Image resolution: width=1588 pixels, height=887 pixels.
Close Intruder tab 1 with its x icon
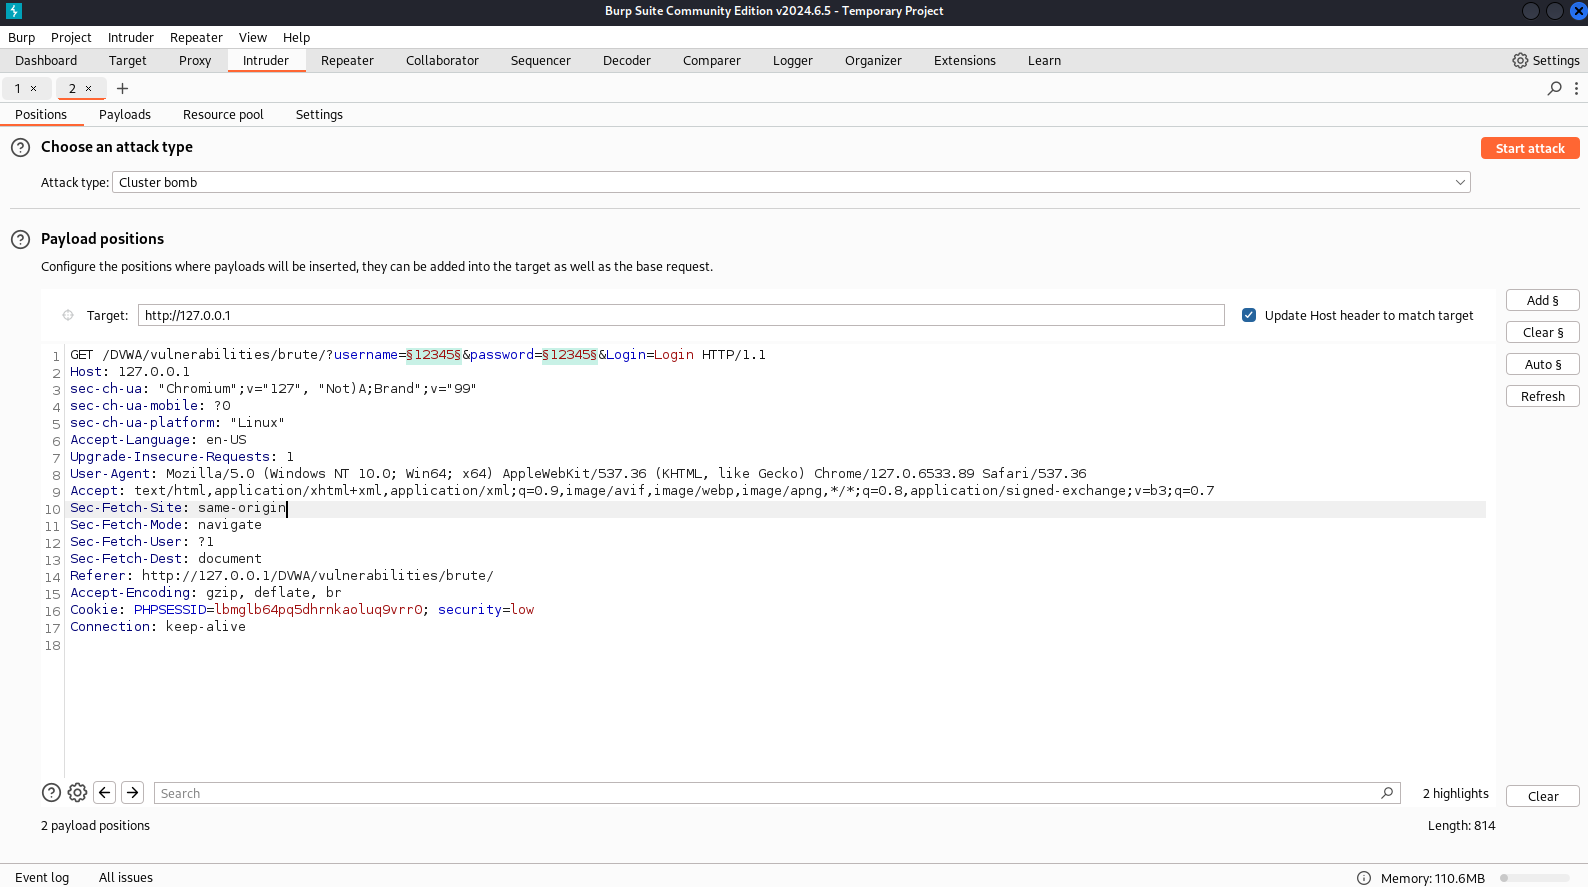pos(33,89)
